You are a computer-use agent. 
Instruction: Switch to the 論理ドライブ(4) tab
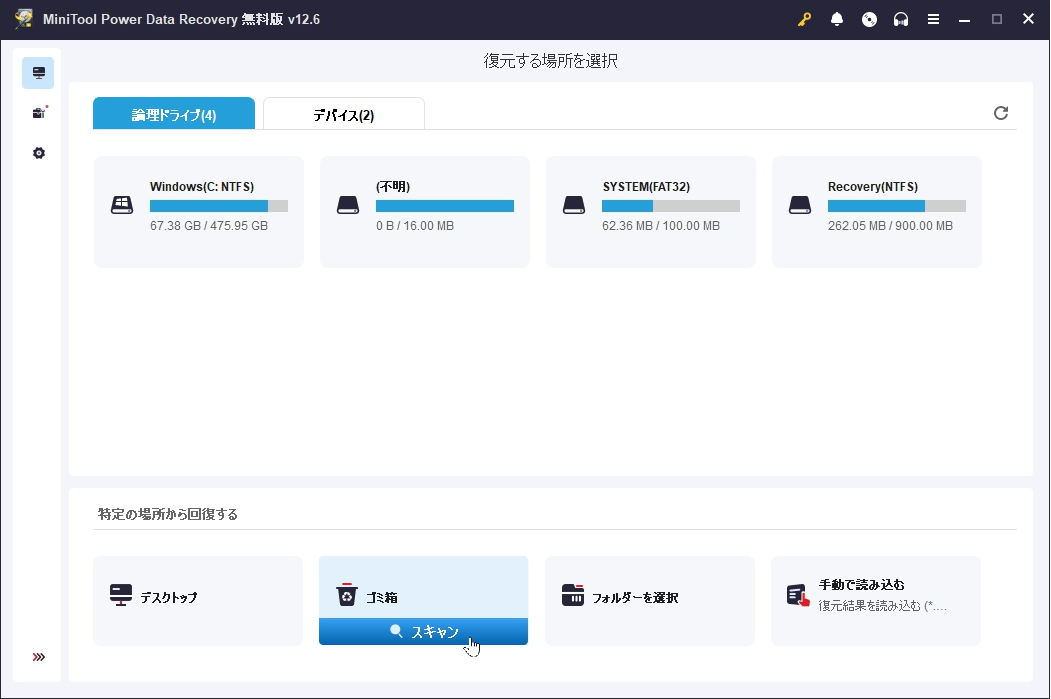(x=174, y=113)
